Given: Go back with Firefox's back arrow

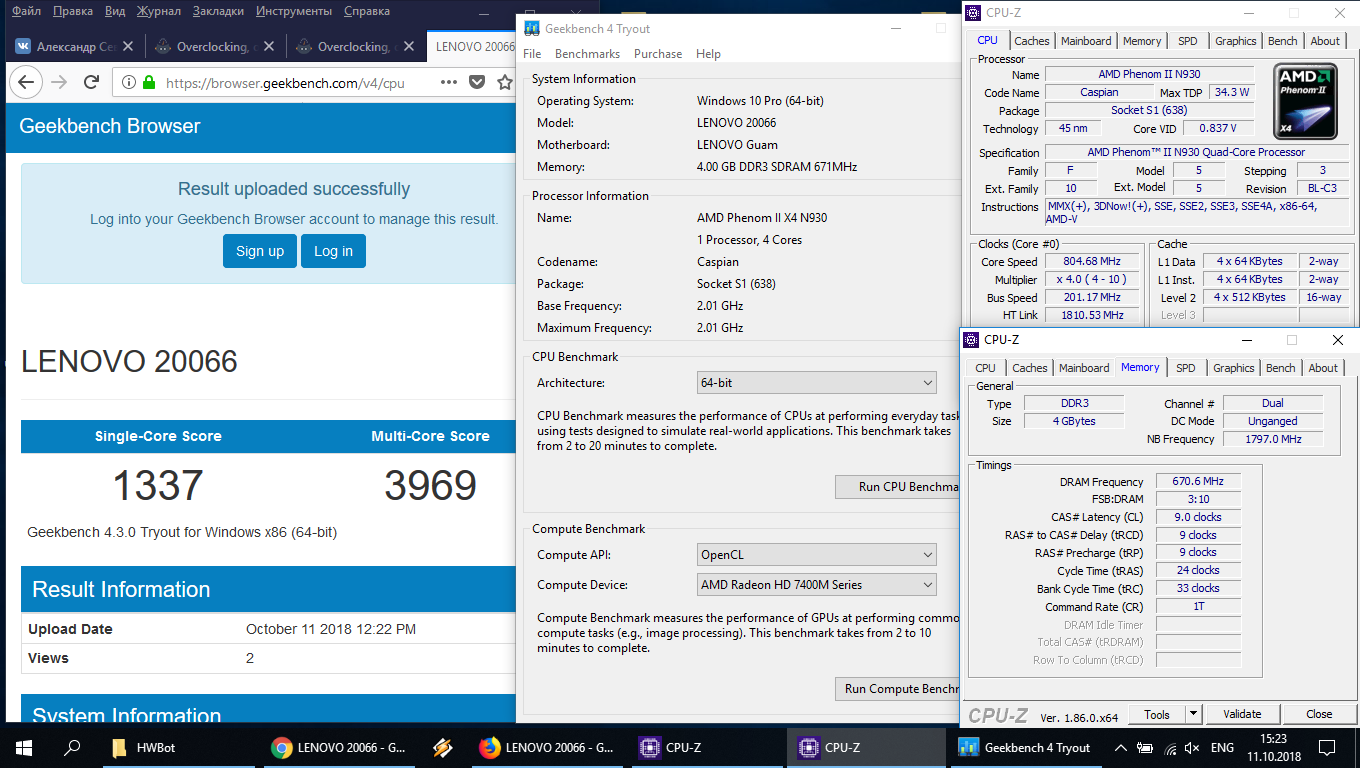Looking at the screenshot, I should [26, 83].
